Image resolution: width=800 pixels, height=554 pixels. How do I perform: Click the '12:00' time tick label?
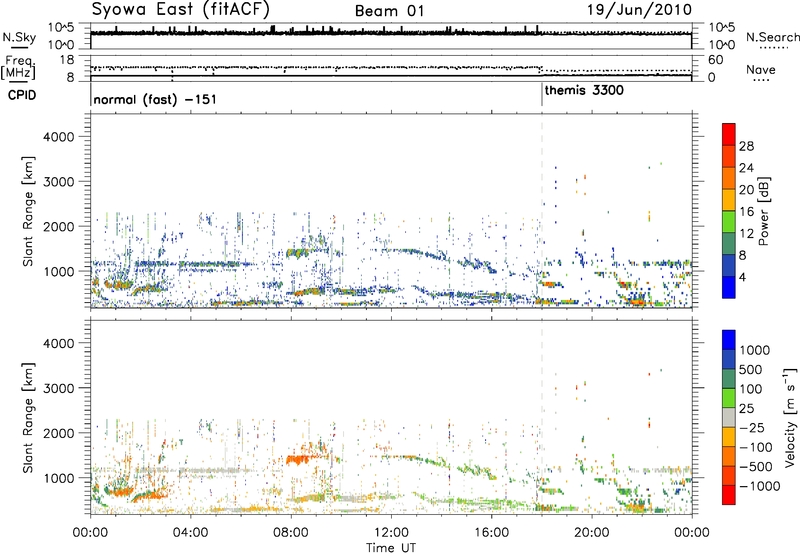tap(391, 533)
